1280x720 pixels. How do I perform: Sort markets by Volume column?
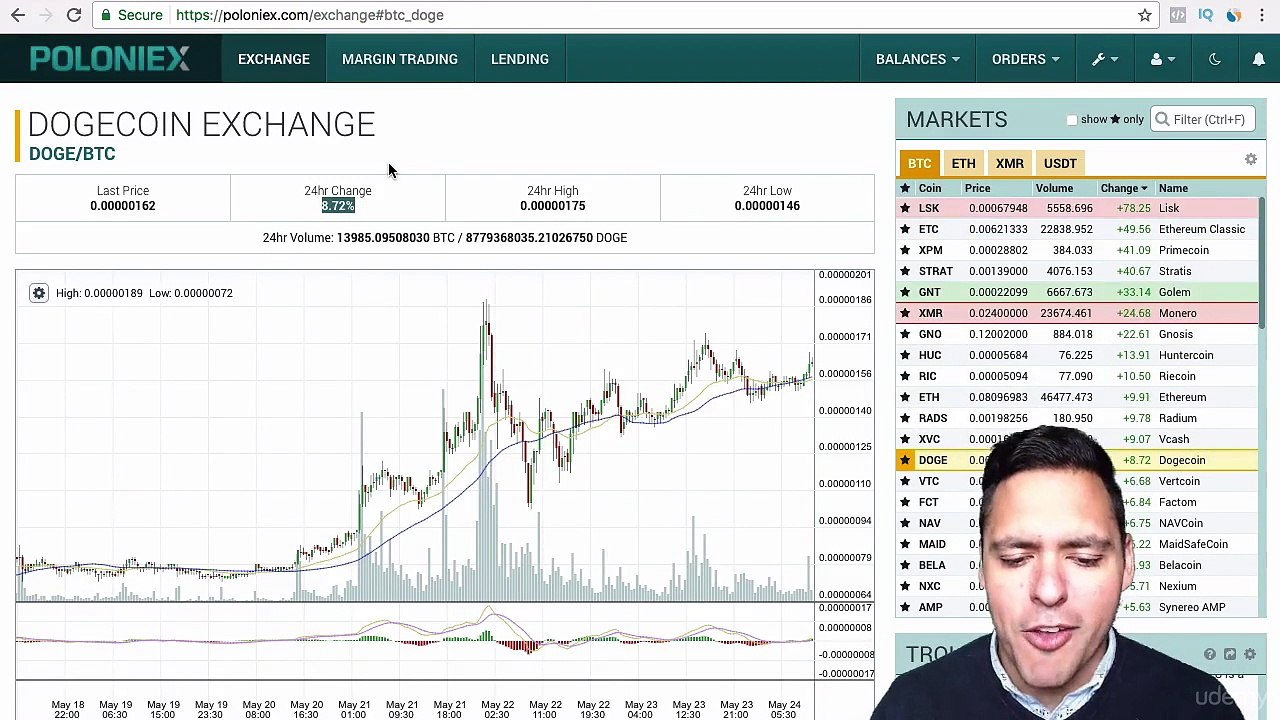1054,188
